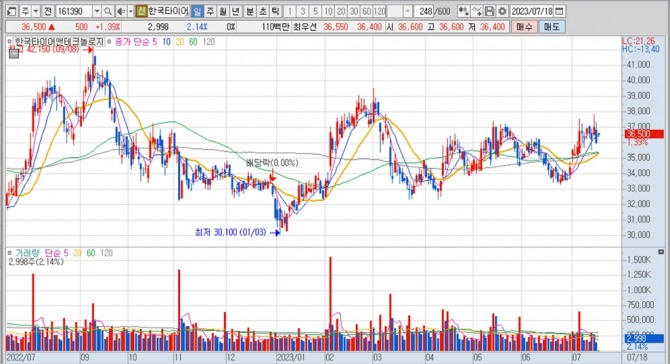Click the HC:-13.40 indicator text
The width and height of the screenshot is (670, 364).
pos(641,49)
